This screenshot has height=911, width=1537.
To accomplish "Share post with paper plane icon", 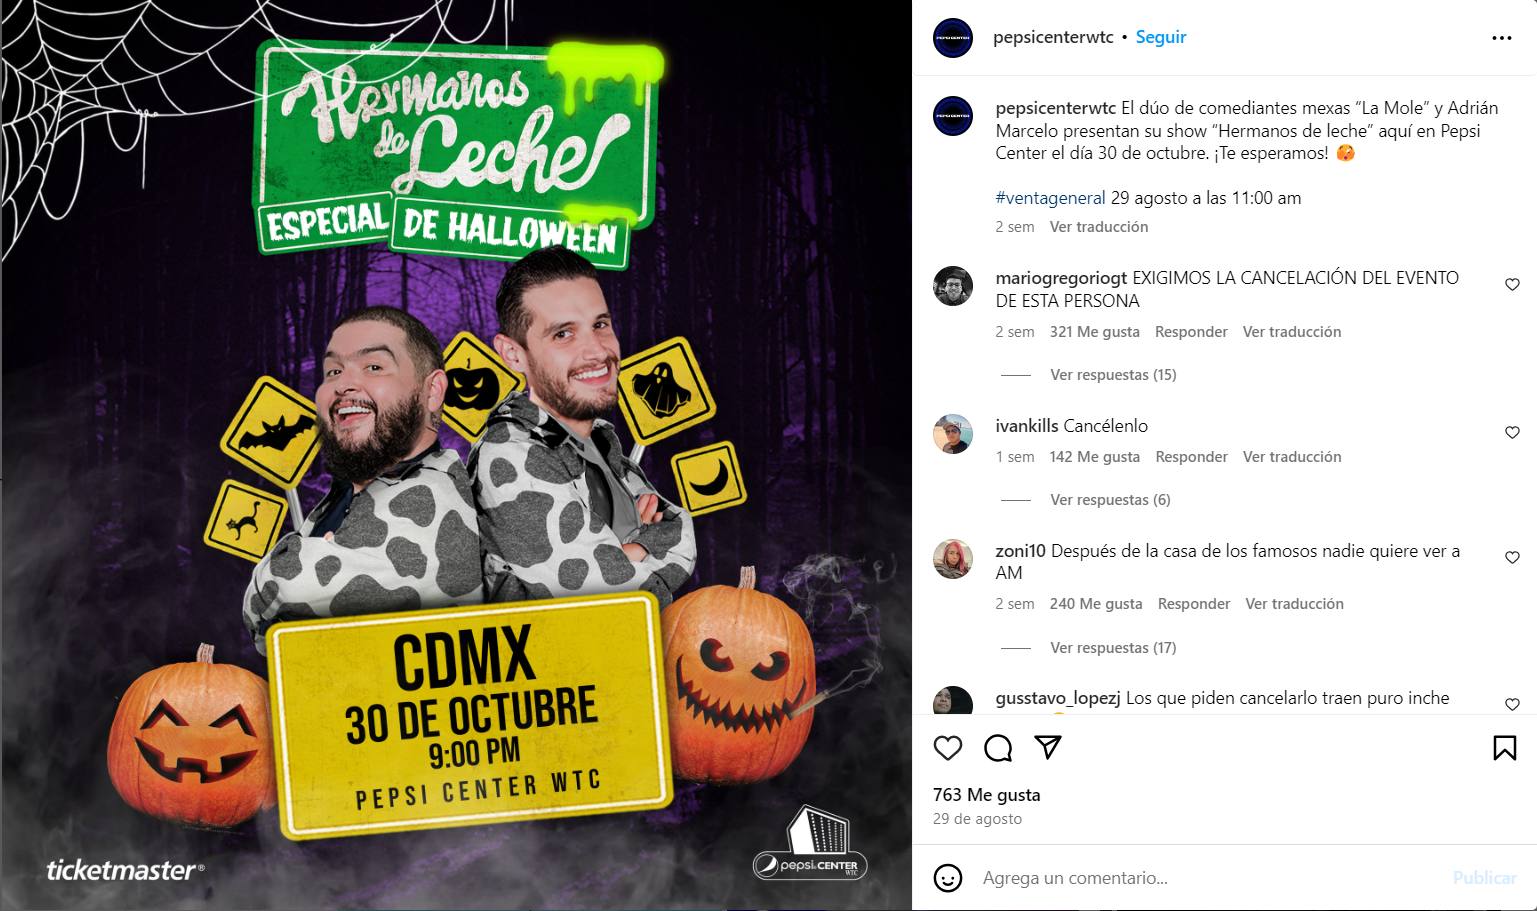I will [1047, 747].
